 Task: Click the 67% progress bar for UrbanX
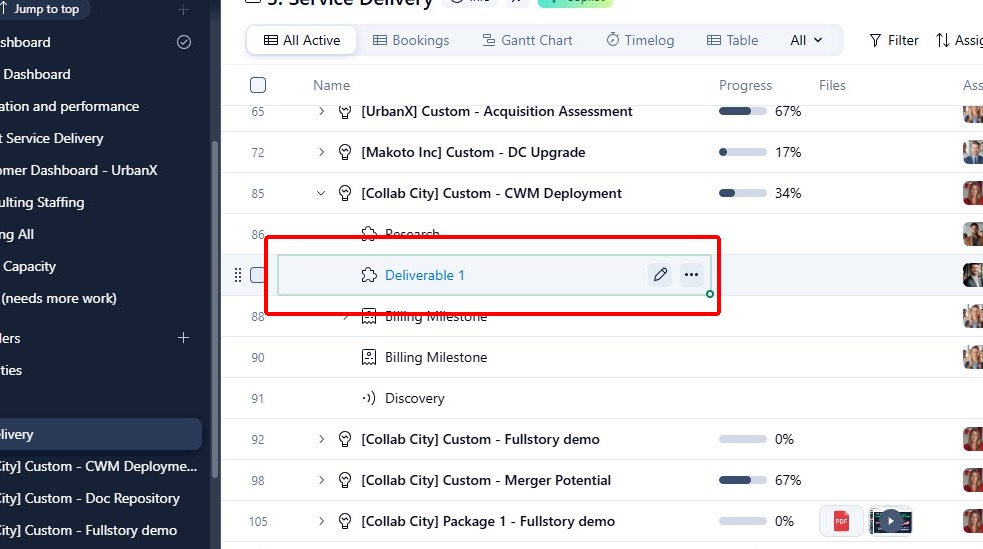[x=742, y=112]
